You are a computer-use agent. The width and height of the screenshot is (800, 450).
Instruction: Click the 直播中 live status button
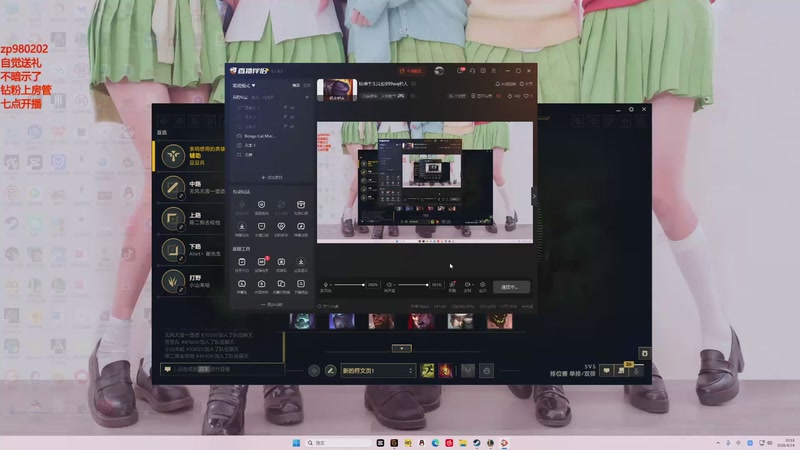511,287
